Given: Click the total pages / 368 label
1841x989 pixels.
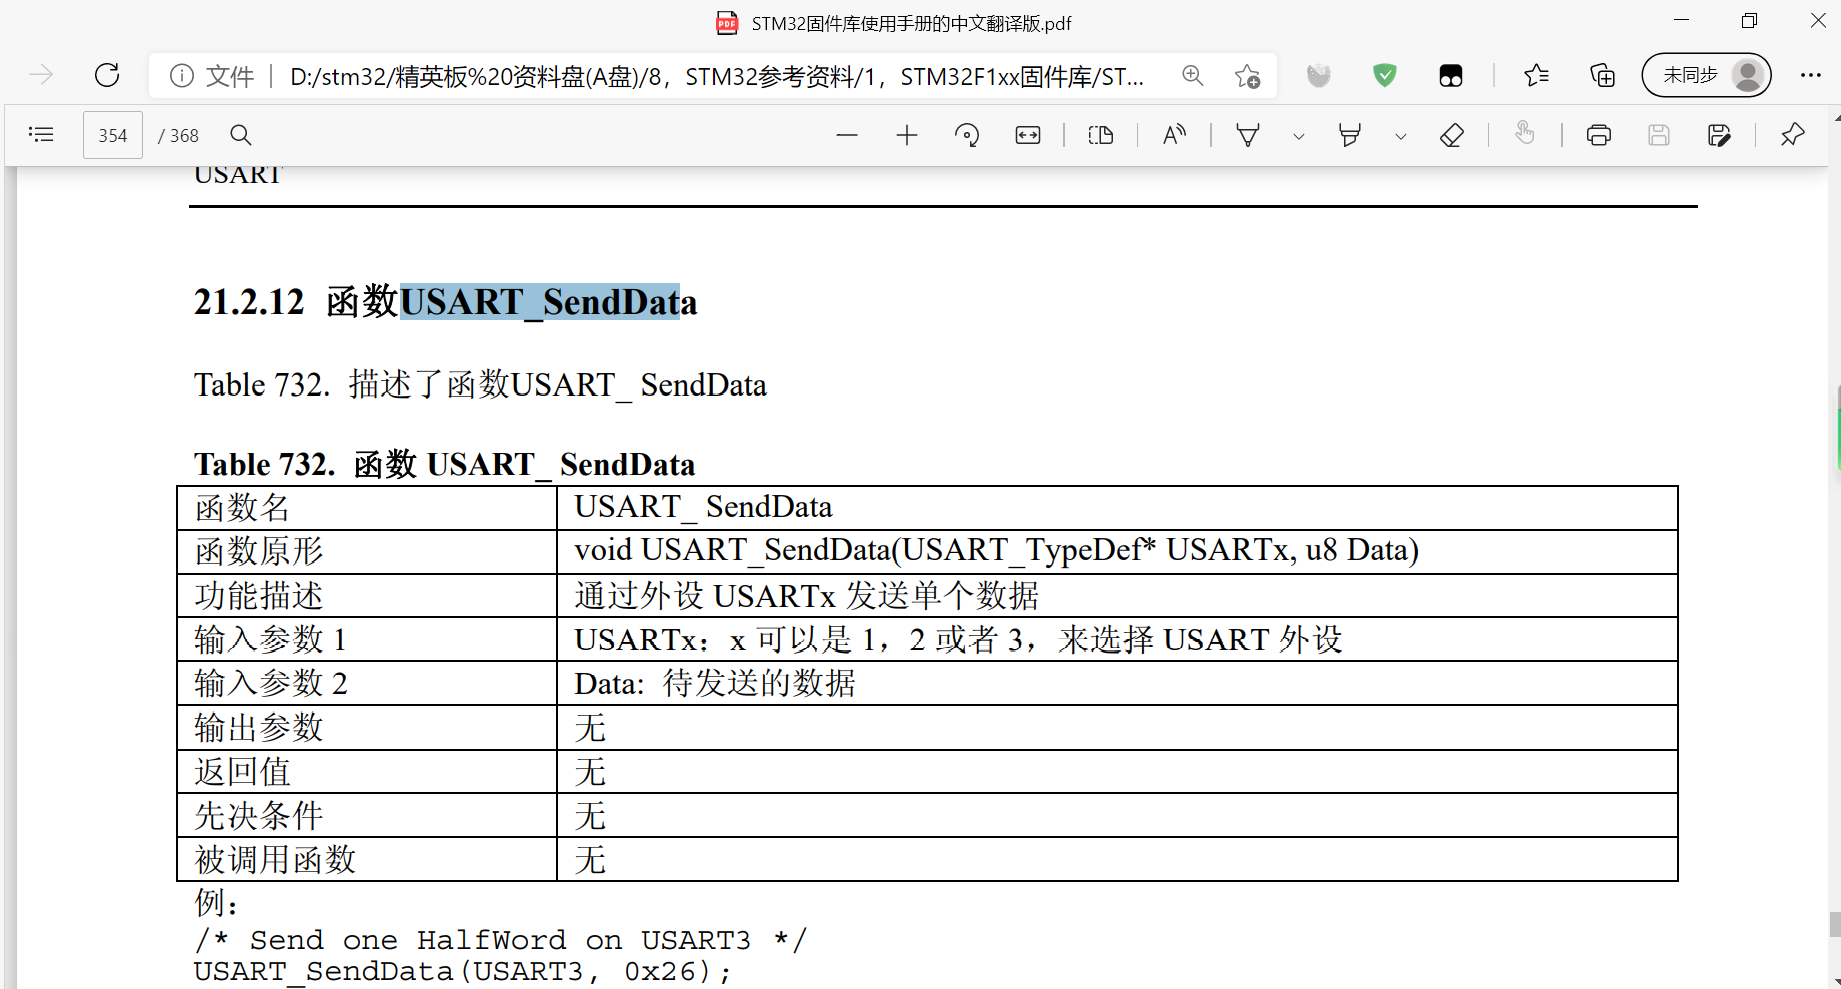Looking at the screenshot, I should [178, 135].
